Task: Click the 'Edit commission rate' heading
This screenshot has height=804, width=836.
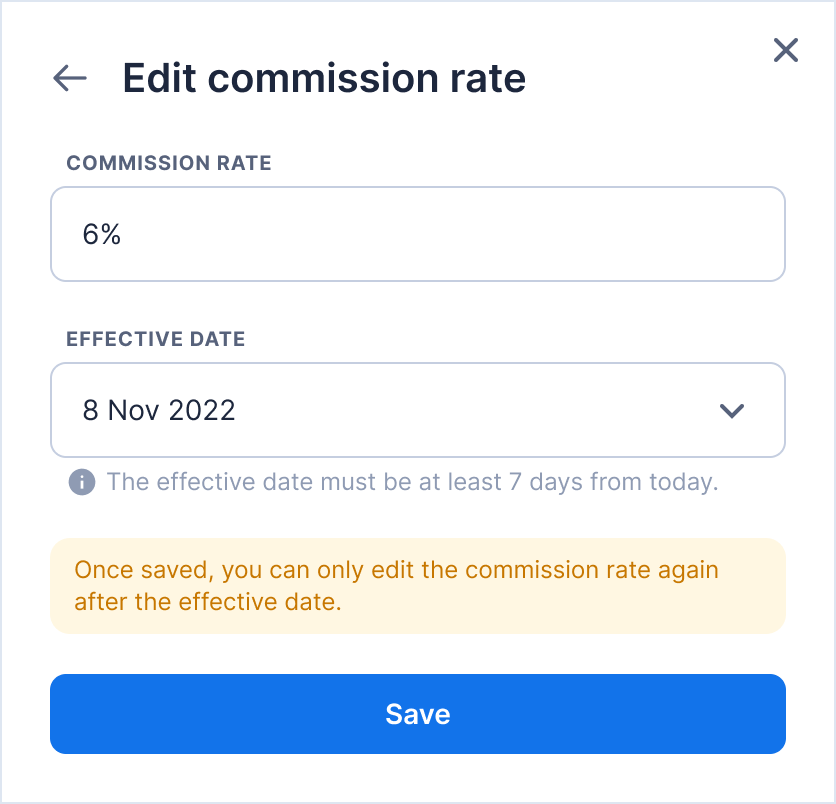Action: click(x=324, y=78)
